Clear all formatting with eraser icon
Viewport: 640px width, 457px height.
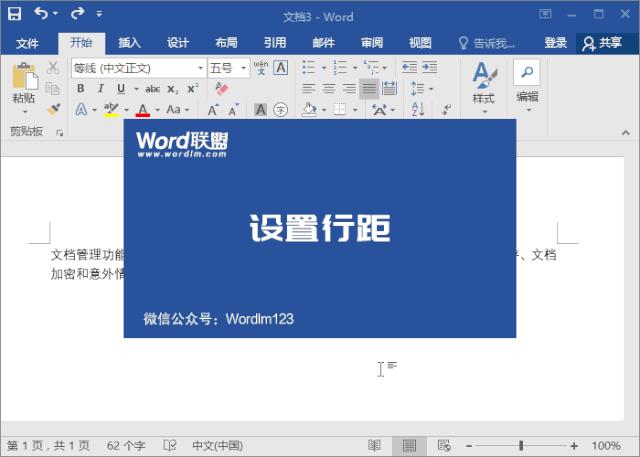tap(221, 88)
